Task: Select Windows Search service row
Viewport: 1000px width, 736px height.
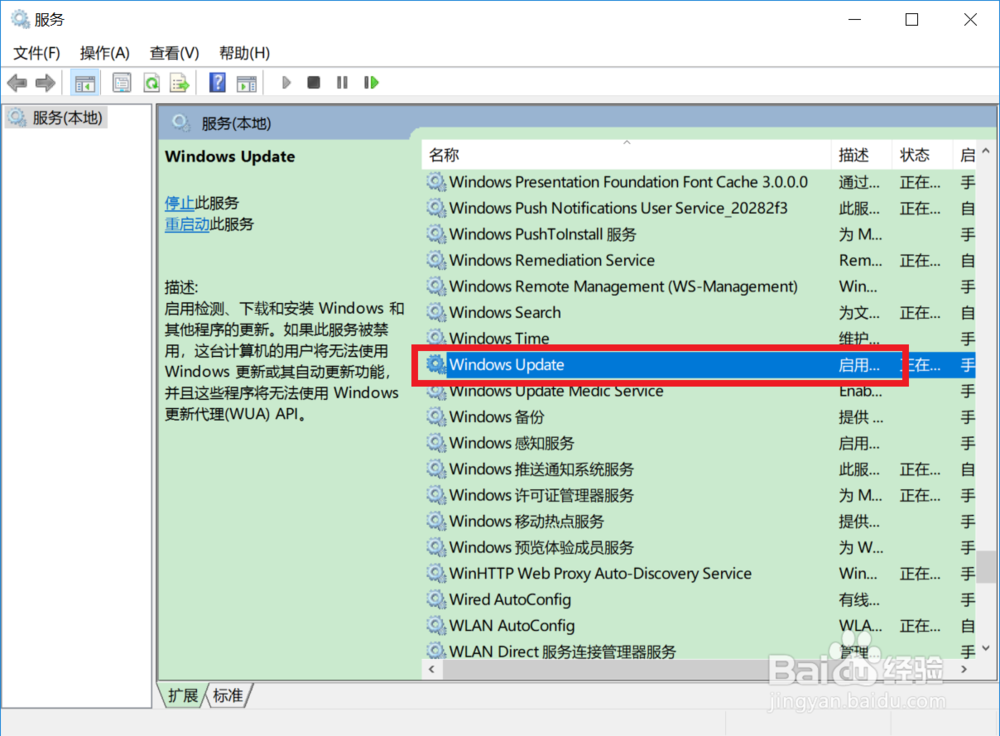Action: click(x=699, y=313)
